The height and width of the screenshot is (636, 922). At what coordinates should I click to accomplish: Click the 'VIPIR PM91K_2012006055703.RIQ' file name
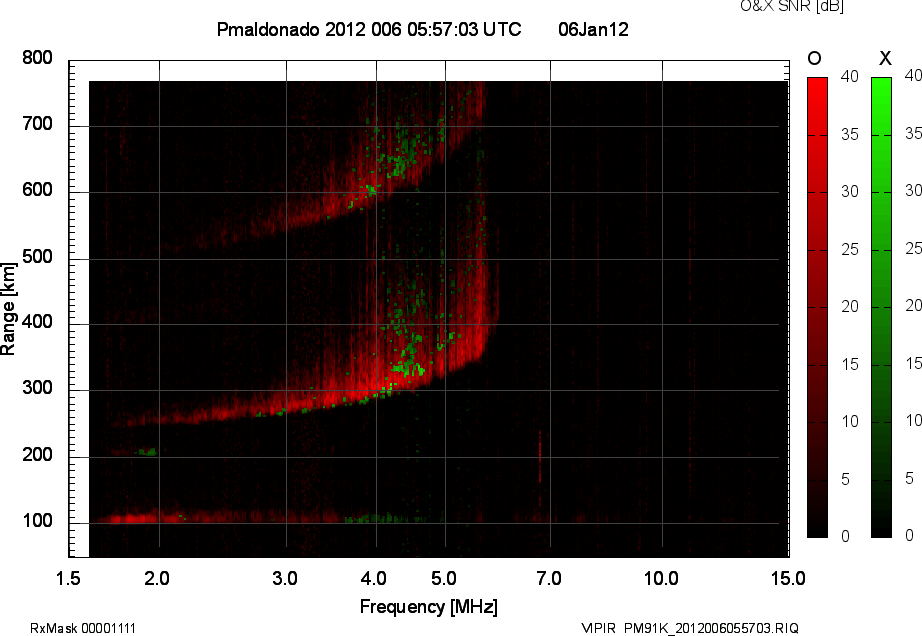coord(690,628)
